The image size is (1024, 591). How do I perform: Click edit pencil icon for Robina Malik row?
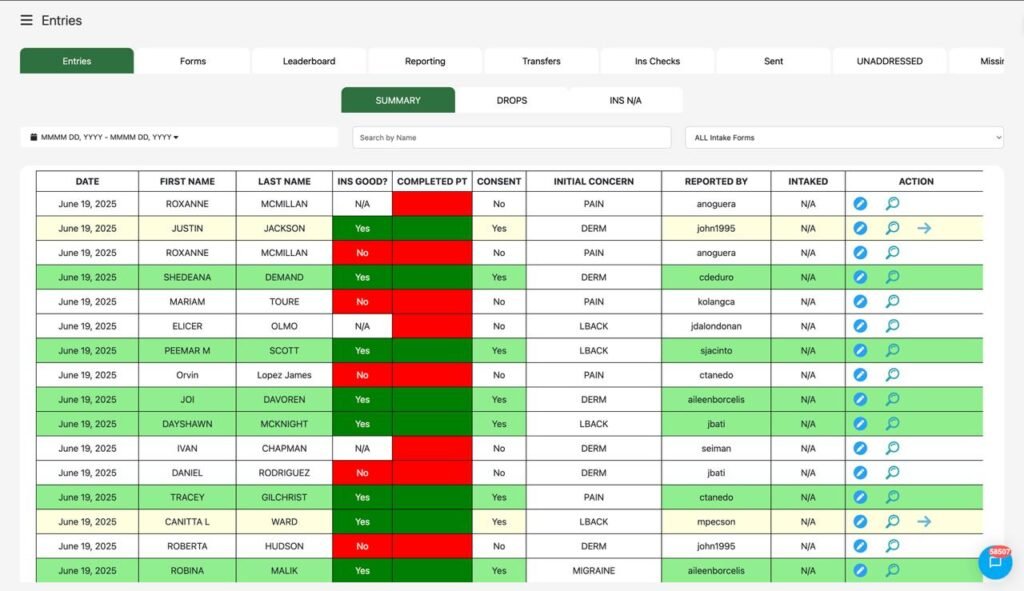coord(860,570)
